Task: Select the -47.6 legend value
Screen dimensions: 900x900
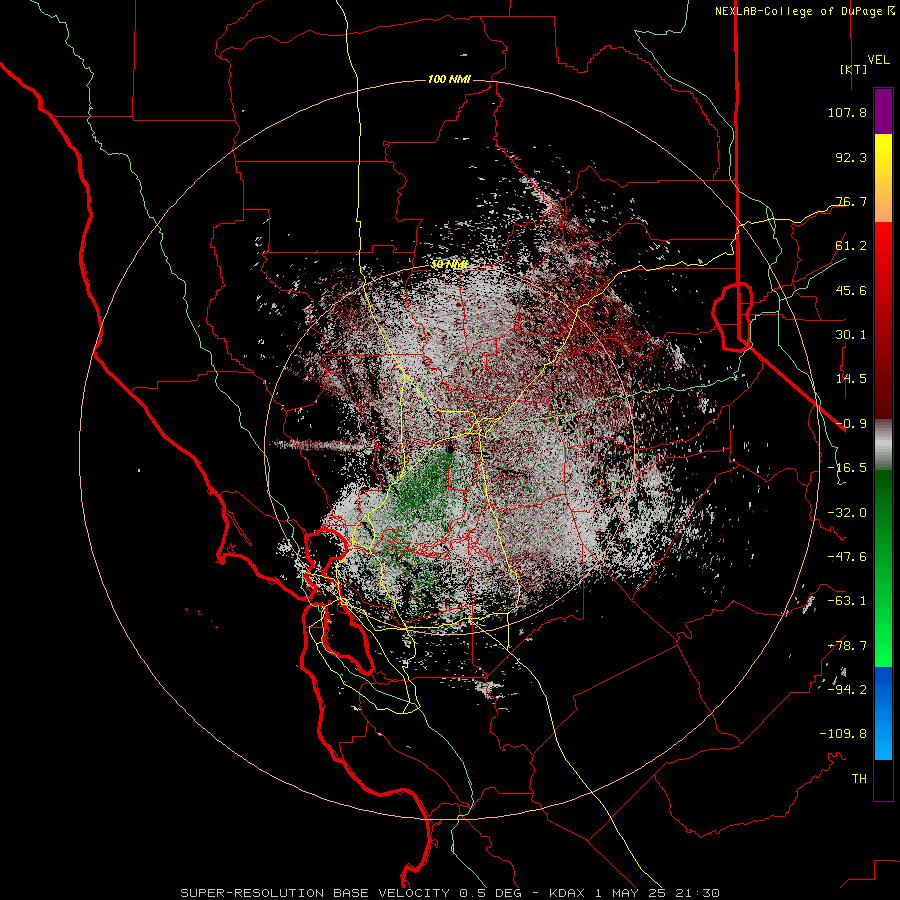Action: click(x=847, y=557)
